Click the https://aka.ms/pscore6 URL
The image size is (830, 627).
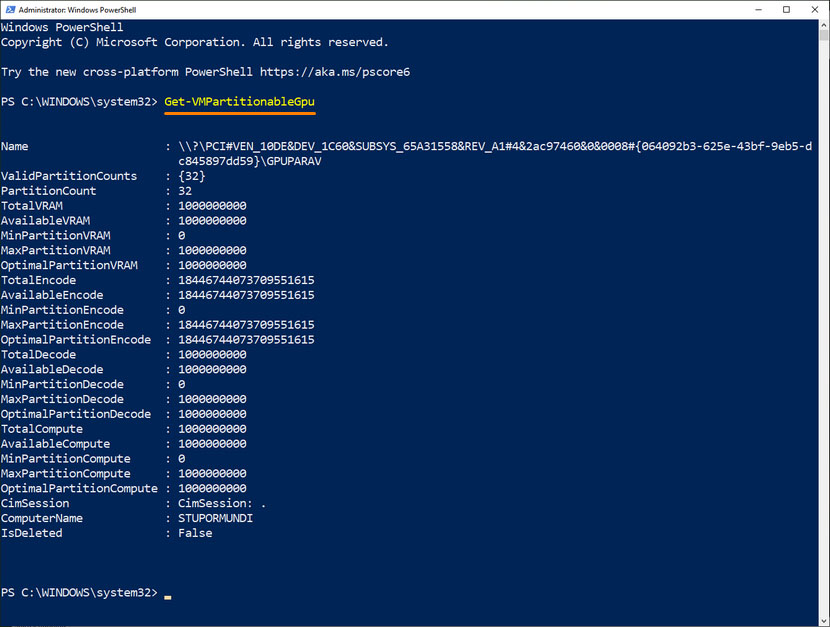[x=335, y=72]
